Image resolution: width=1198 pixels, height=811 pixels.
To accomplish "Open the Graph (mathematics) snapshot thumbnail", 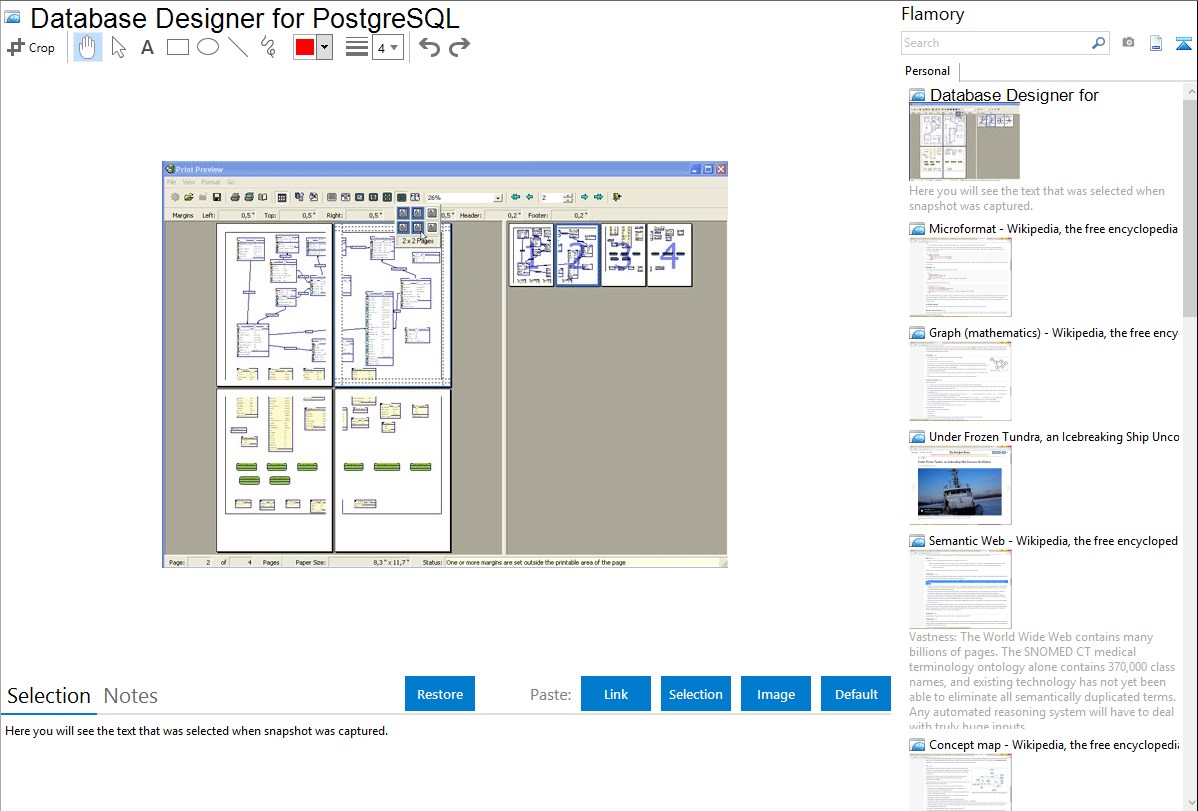I will (x=960, y=381).
